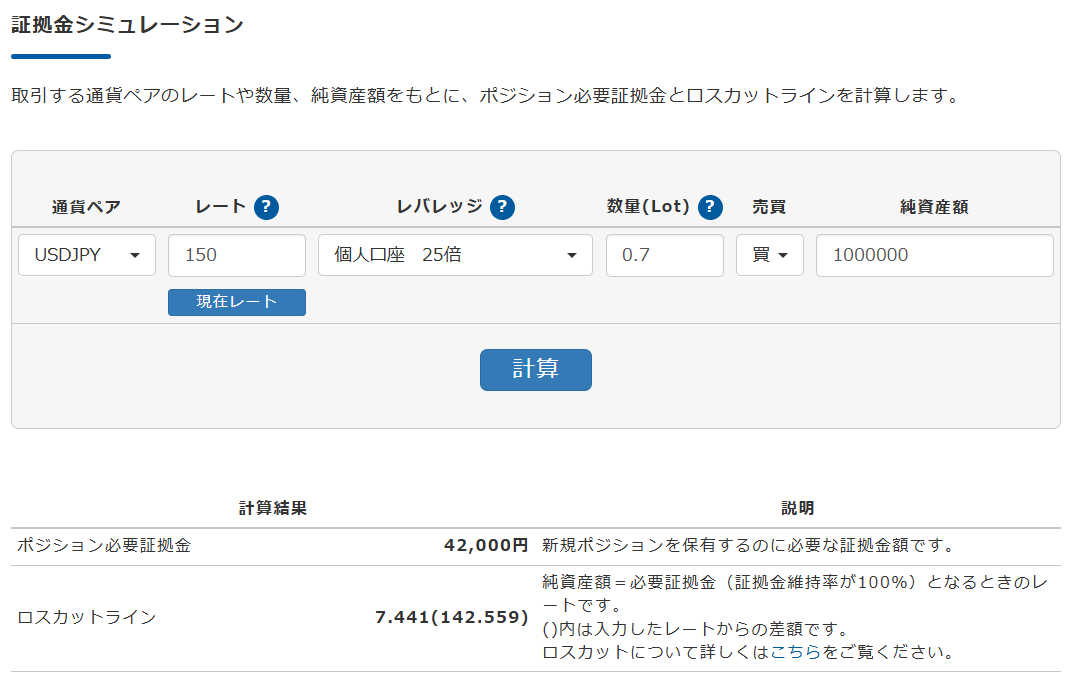The width and height of the screenshot is (1073, 675).
Task: Open the レバレッジ help tooltip icon
Action: tap(502, 207)
